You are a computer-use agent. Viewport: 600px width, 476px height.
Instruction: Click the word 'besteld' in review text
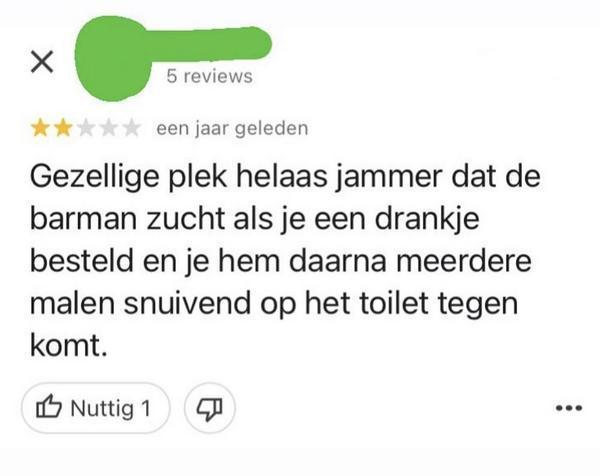point(82,261)
